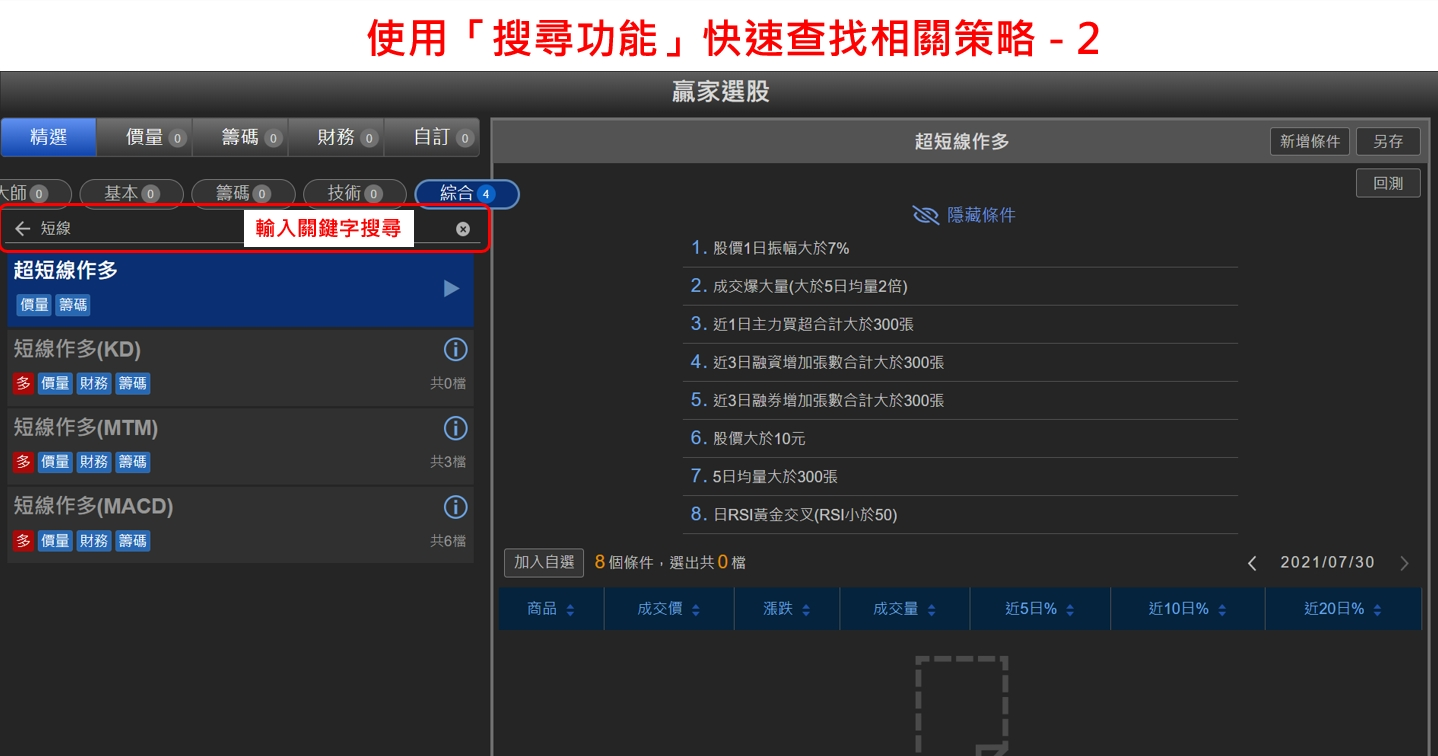Viewport: 1438px width, 756px height.
Task: Sort by 成交價 column
Action: tap(668, 609)
